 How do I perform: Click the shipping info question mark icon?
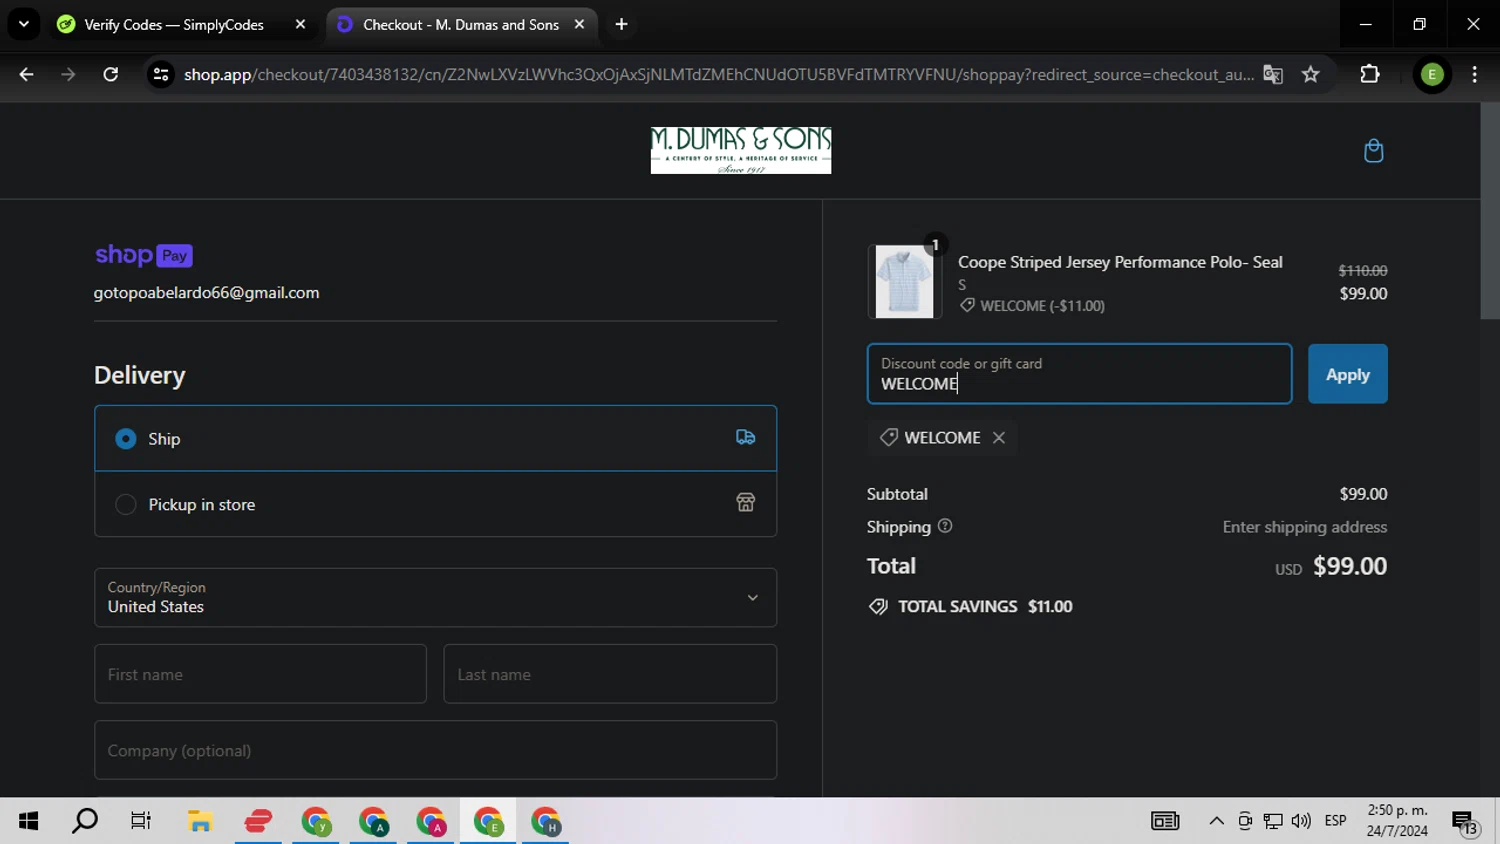point(945,526)
